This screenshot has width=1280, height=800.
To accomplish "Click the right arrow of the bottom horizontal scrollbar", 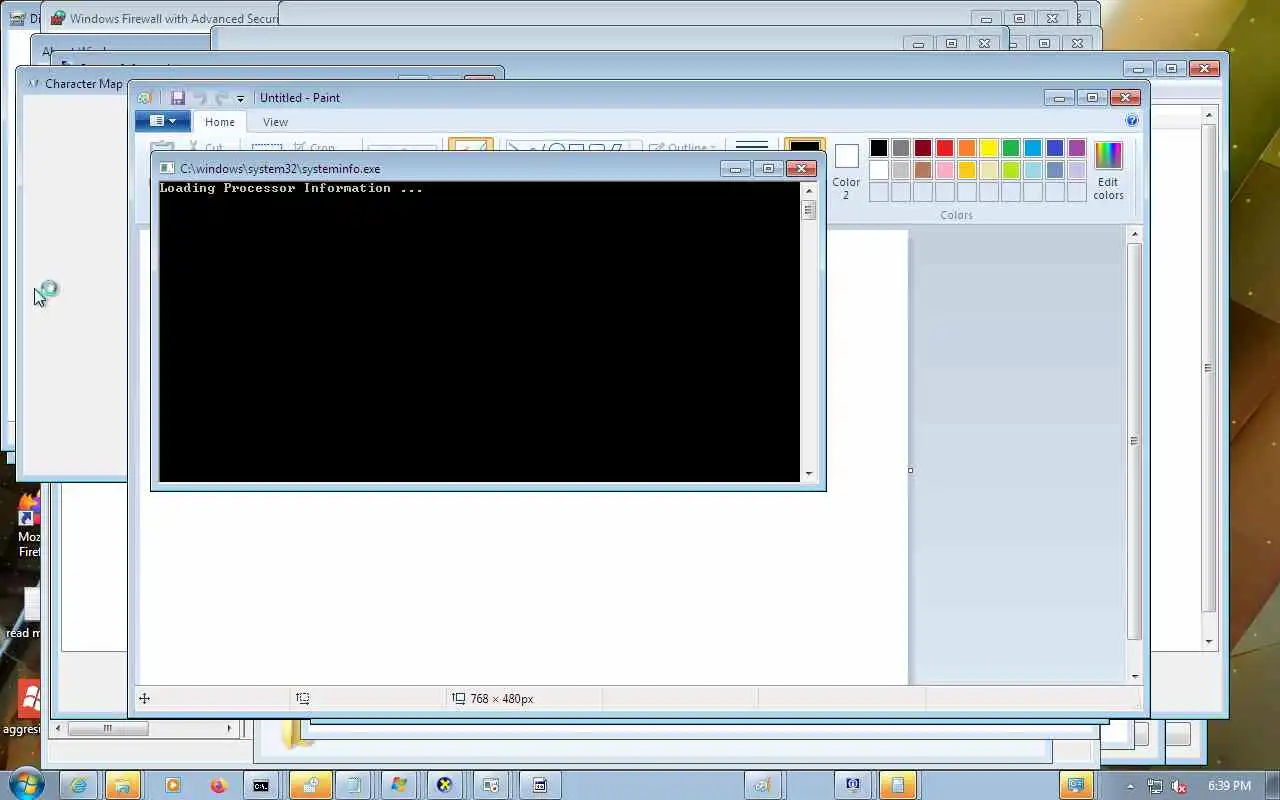I will point(229,728).
